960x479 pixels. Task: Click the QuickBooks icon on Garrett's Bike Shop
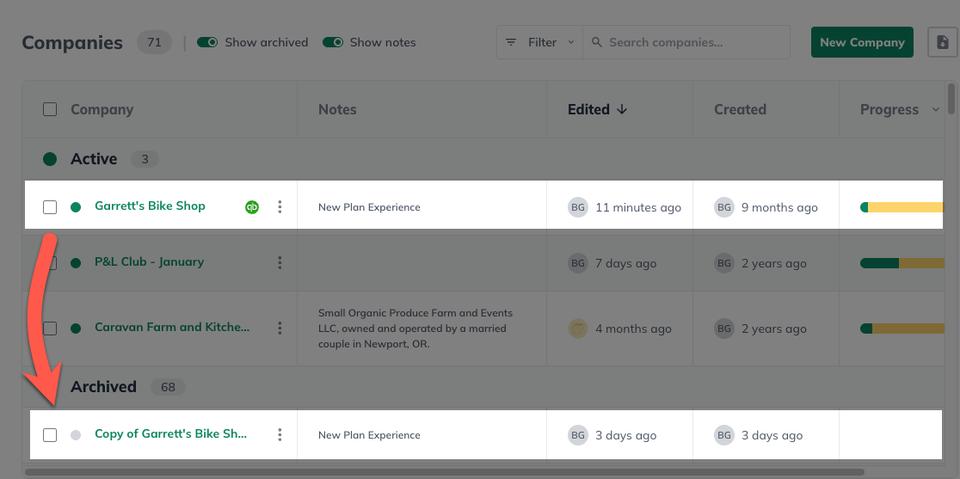[252, 207]
